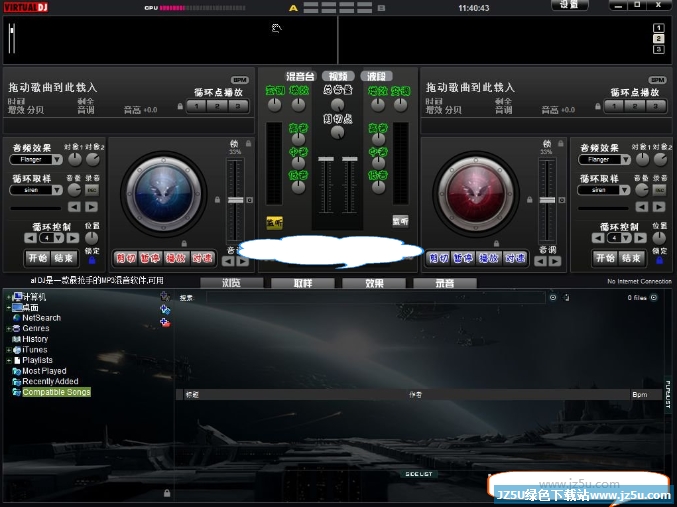Expand the iTunes tree node
This screenshot has width=677, height=507.
tap(9, 350)
